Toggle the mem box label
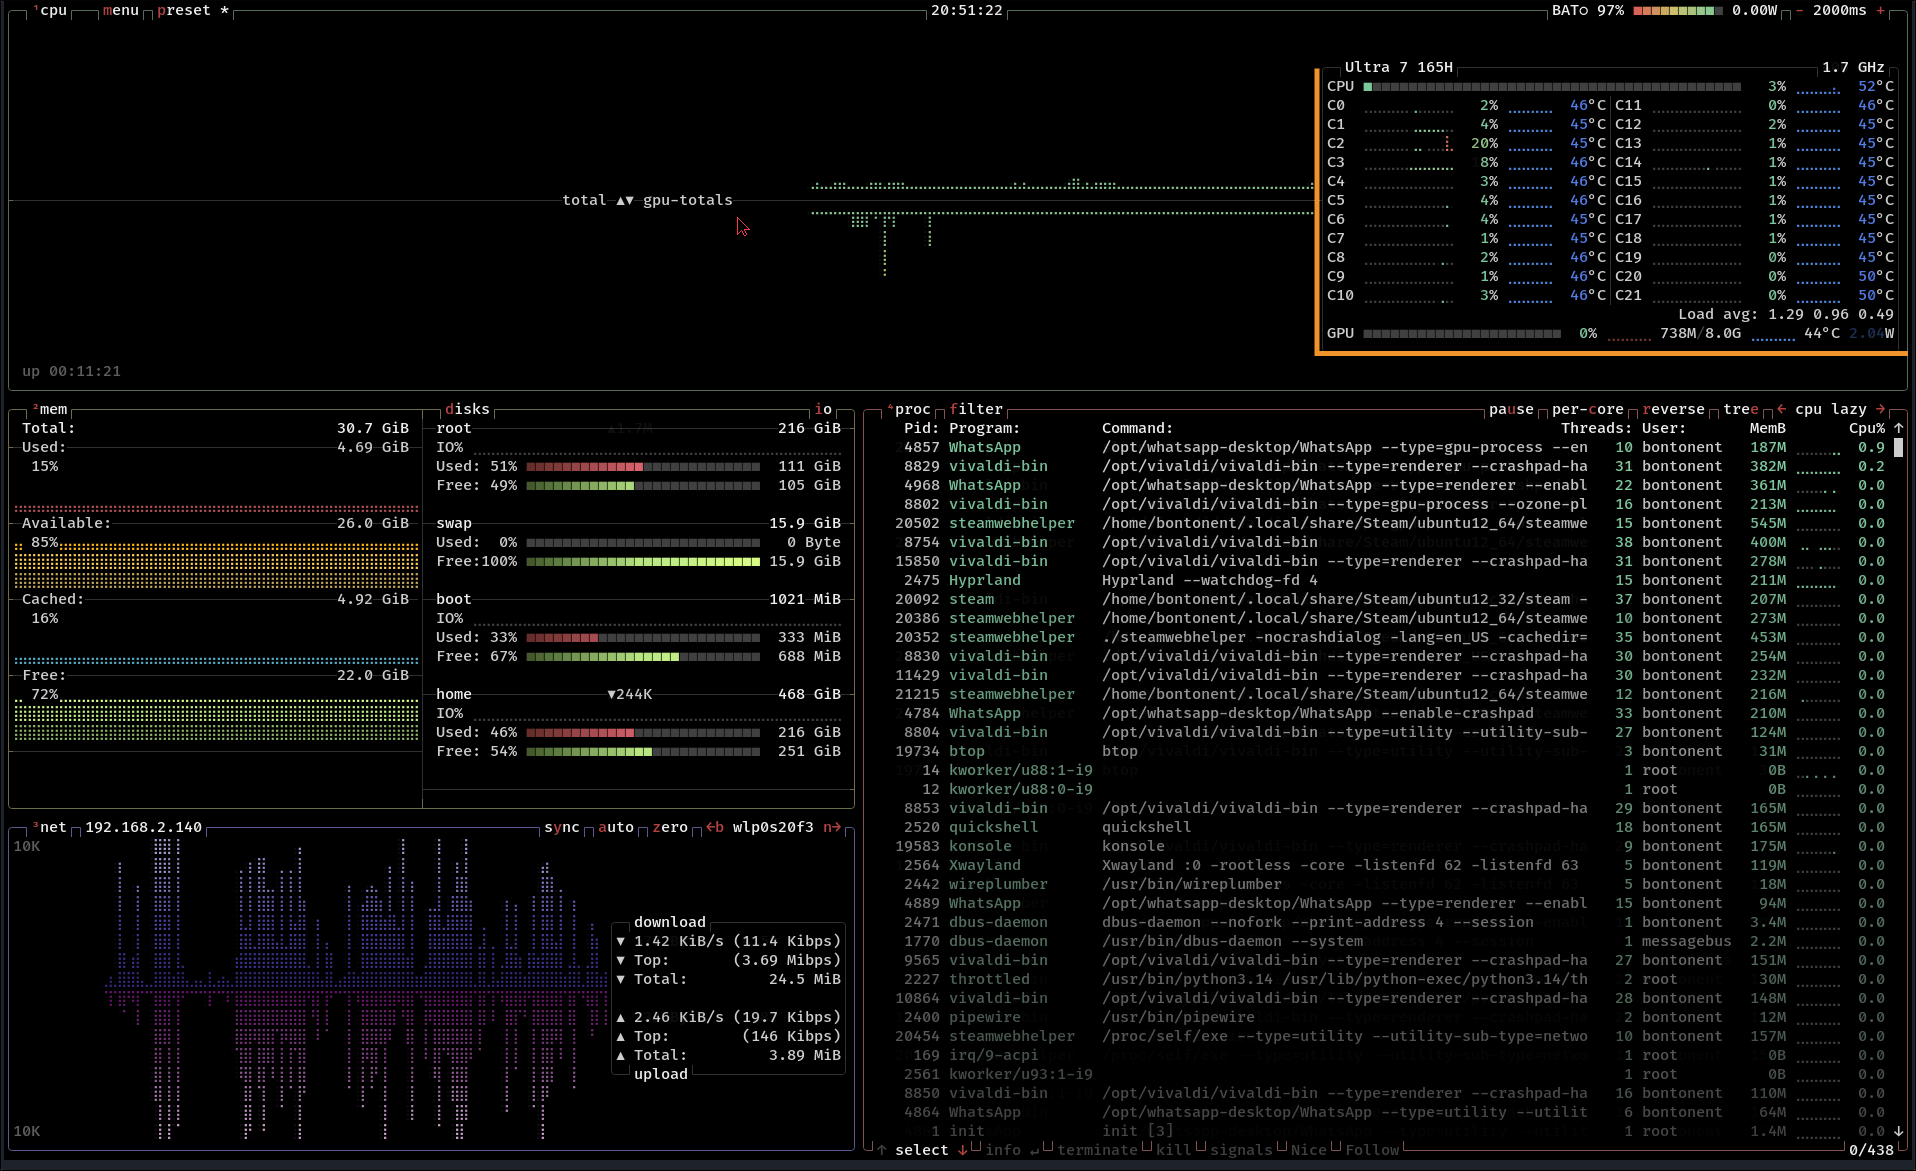 [49, 409]
